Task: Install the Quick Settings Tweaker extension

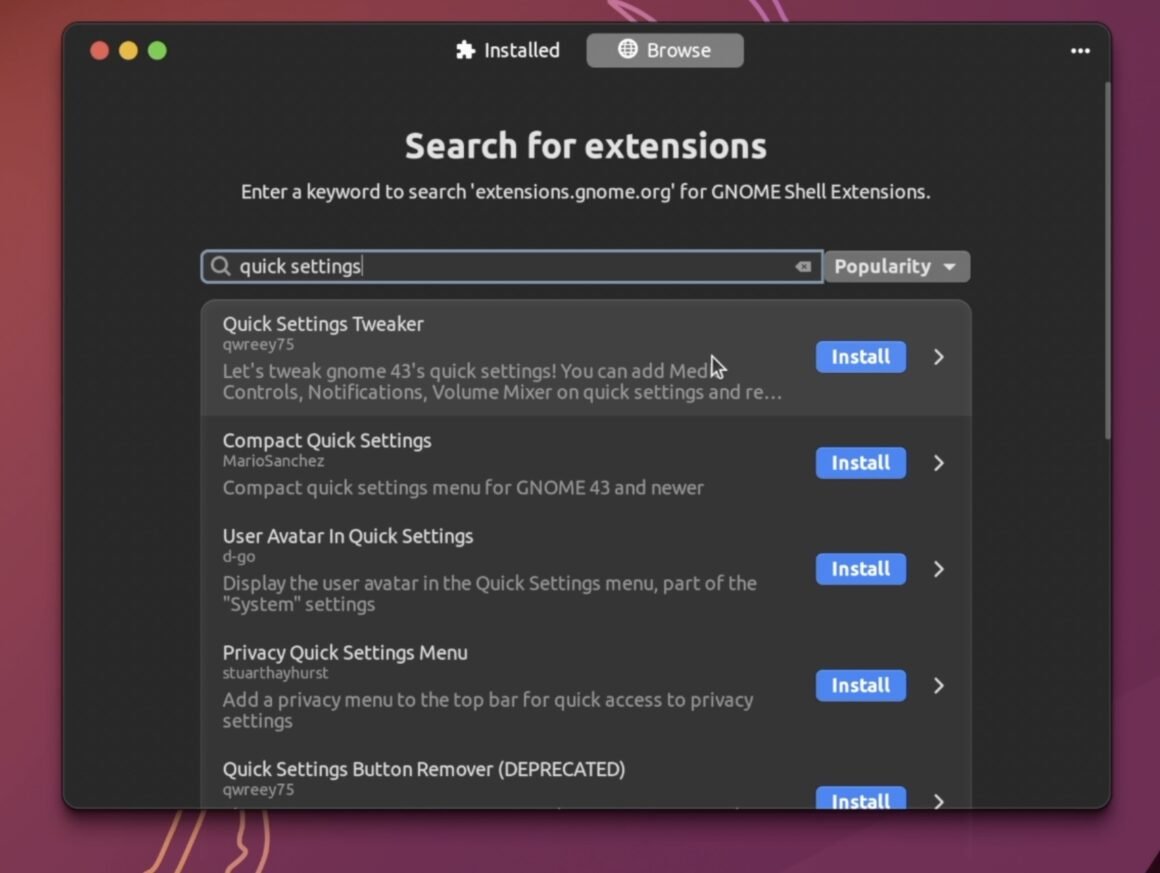Action: 860,357
